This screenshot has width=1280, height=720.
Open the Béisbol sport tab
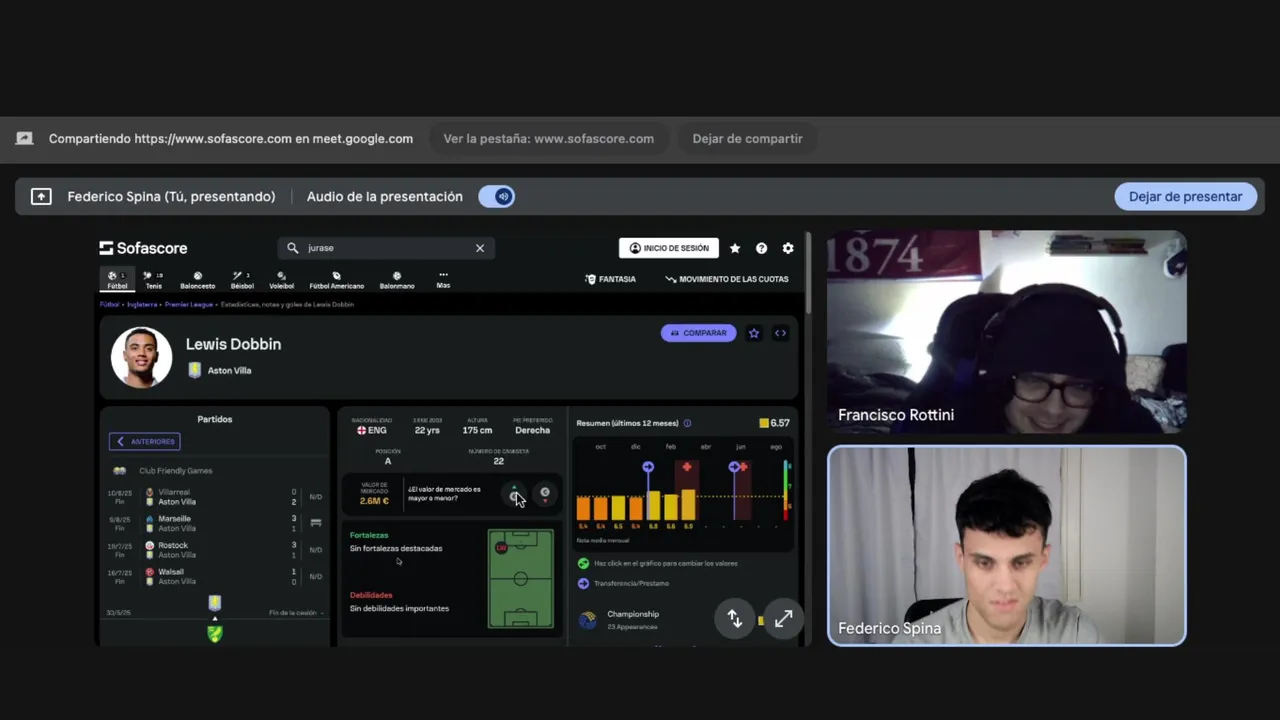coord(242,280)
